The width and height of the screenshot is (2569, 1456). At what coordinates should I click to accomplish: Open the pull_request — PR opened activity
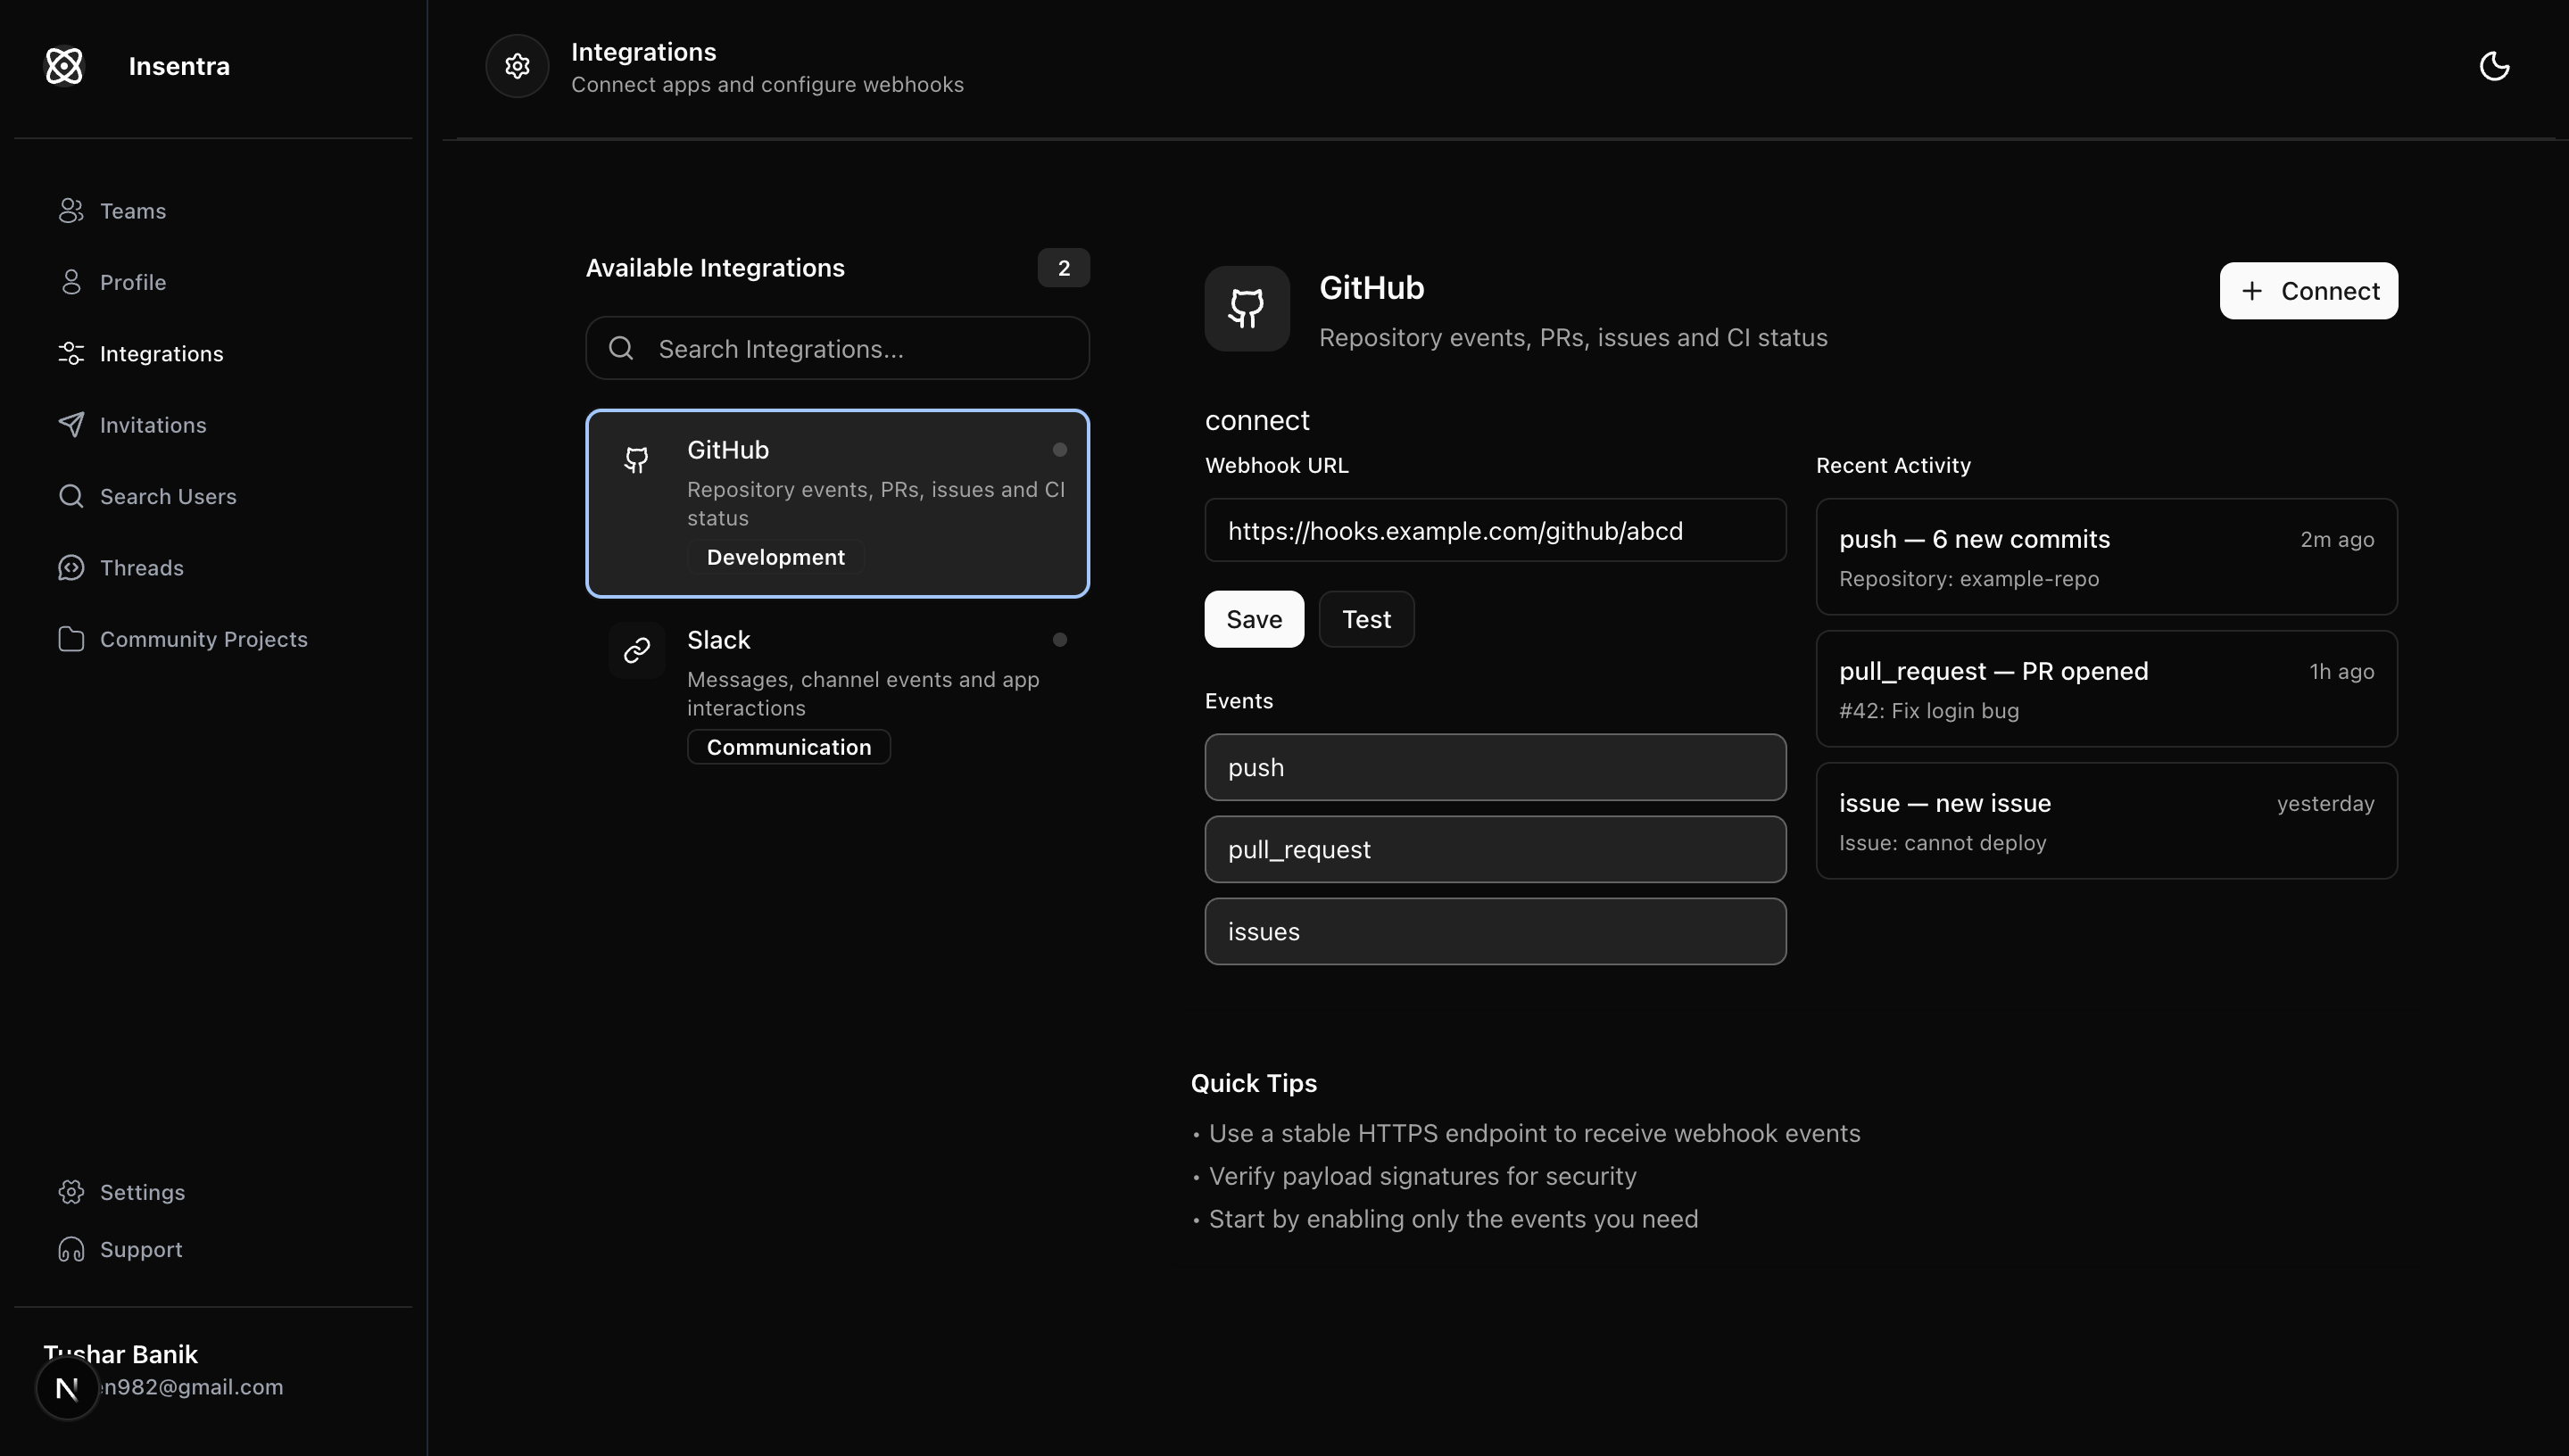(2106, 689)
